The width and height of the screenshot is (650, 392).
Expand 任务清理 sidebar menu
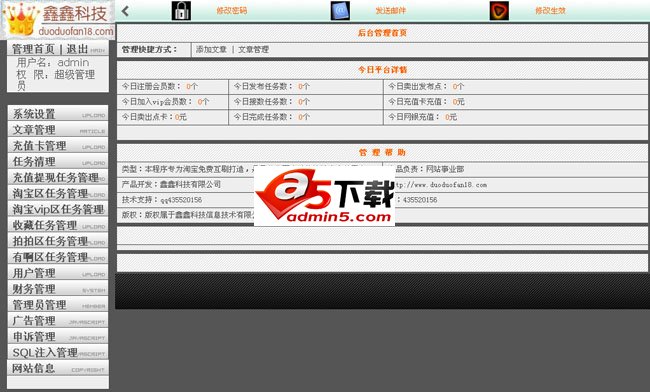[x=58, y=161]
